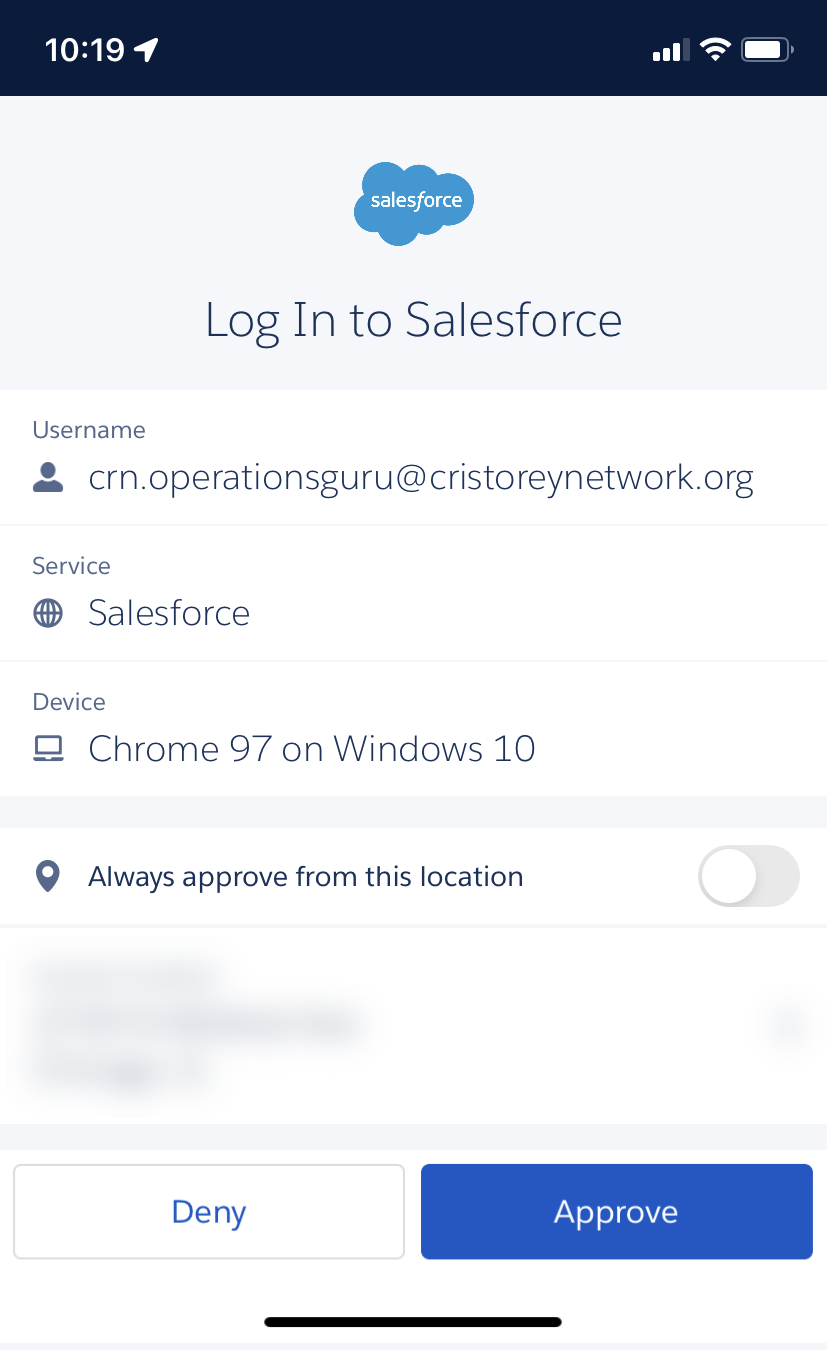Tap the Salesforce service name text
The width and height of the screenshot is (827, 1350).
169,613
